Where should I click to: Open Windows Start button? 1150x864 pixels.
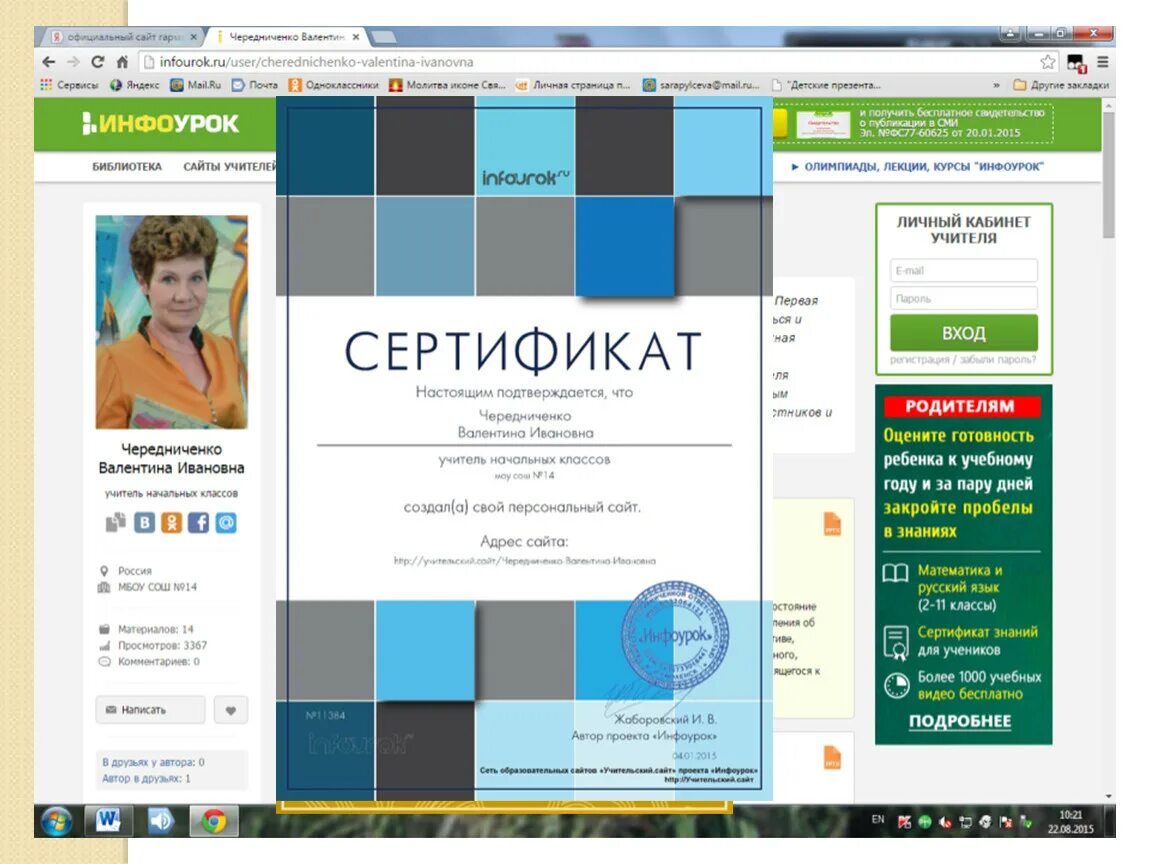tap(56, 821)
